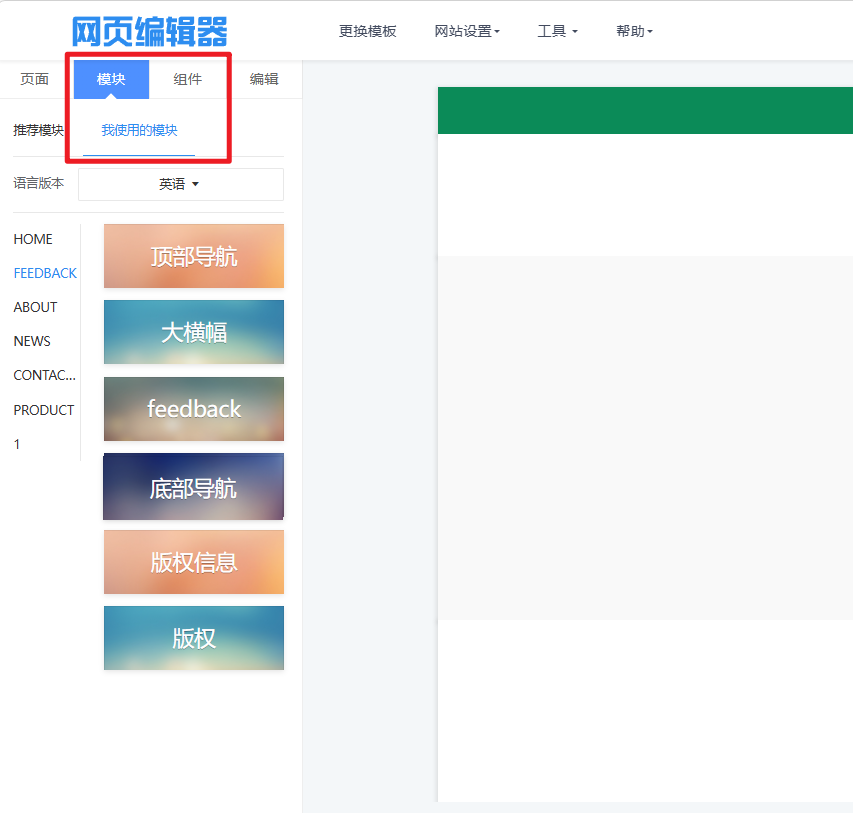The height and width of the screenshot is (813, 853).
Task: Select the 推荐模块 sub-tab
Action: 38,130
